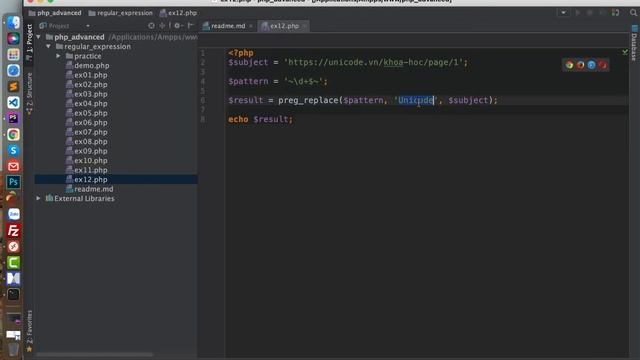640x360 pixels.
Task: Click the Finder icon in dock
Action: pyautogui.click(x=13, y=22)
